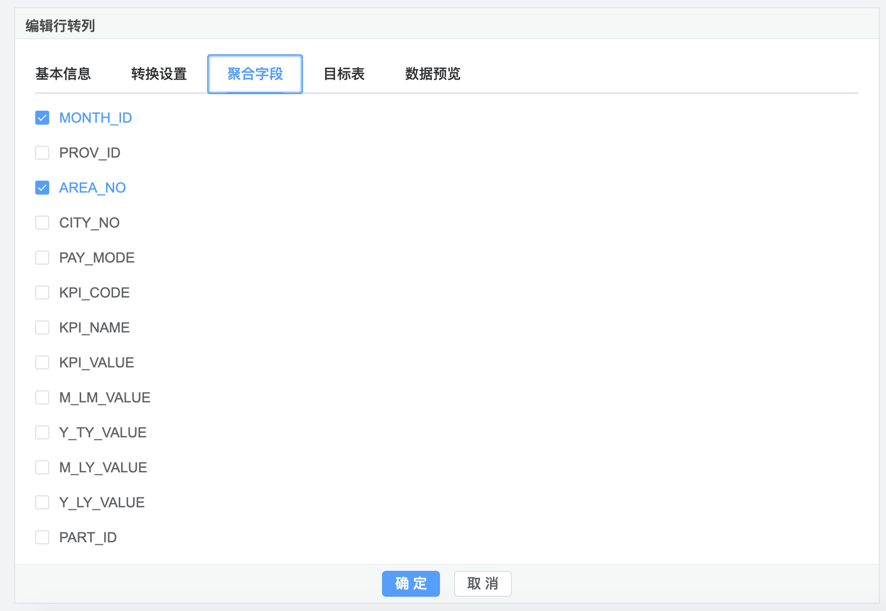Uncheck the MONTH_ID checkbox
The image size is (886, 611).
42,118
